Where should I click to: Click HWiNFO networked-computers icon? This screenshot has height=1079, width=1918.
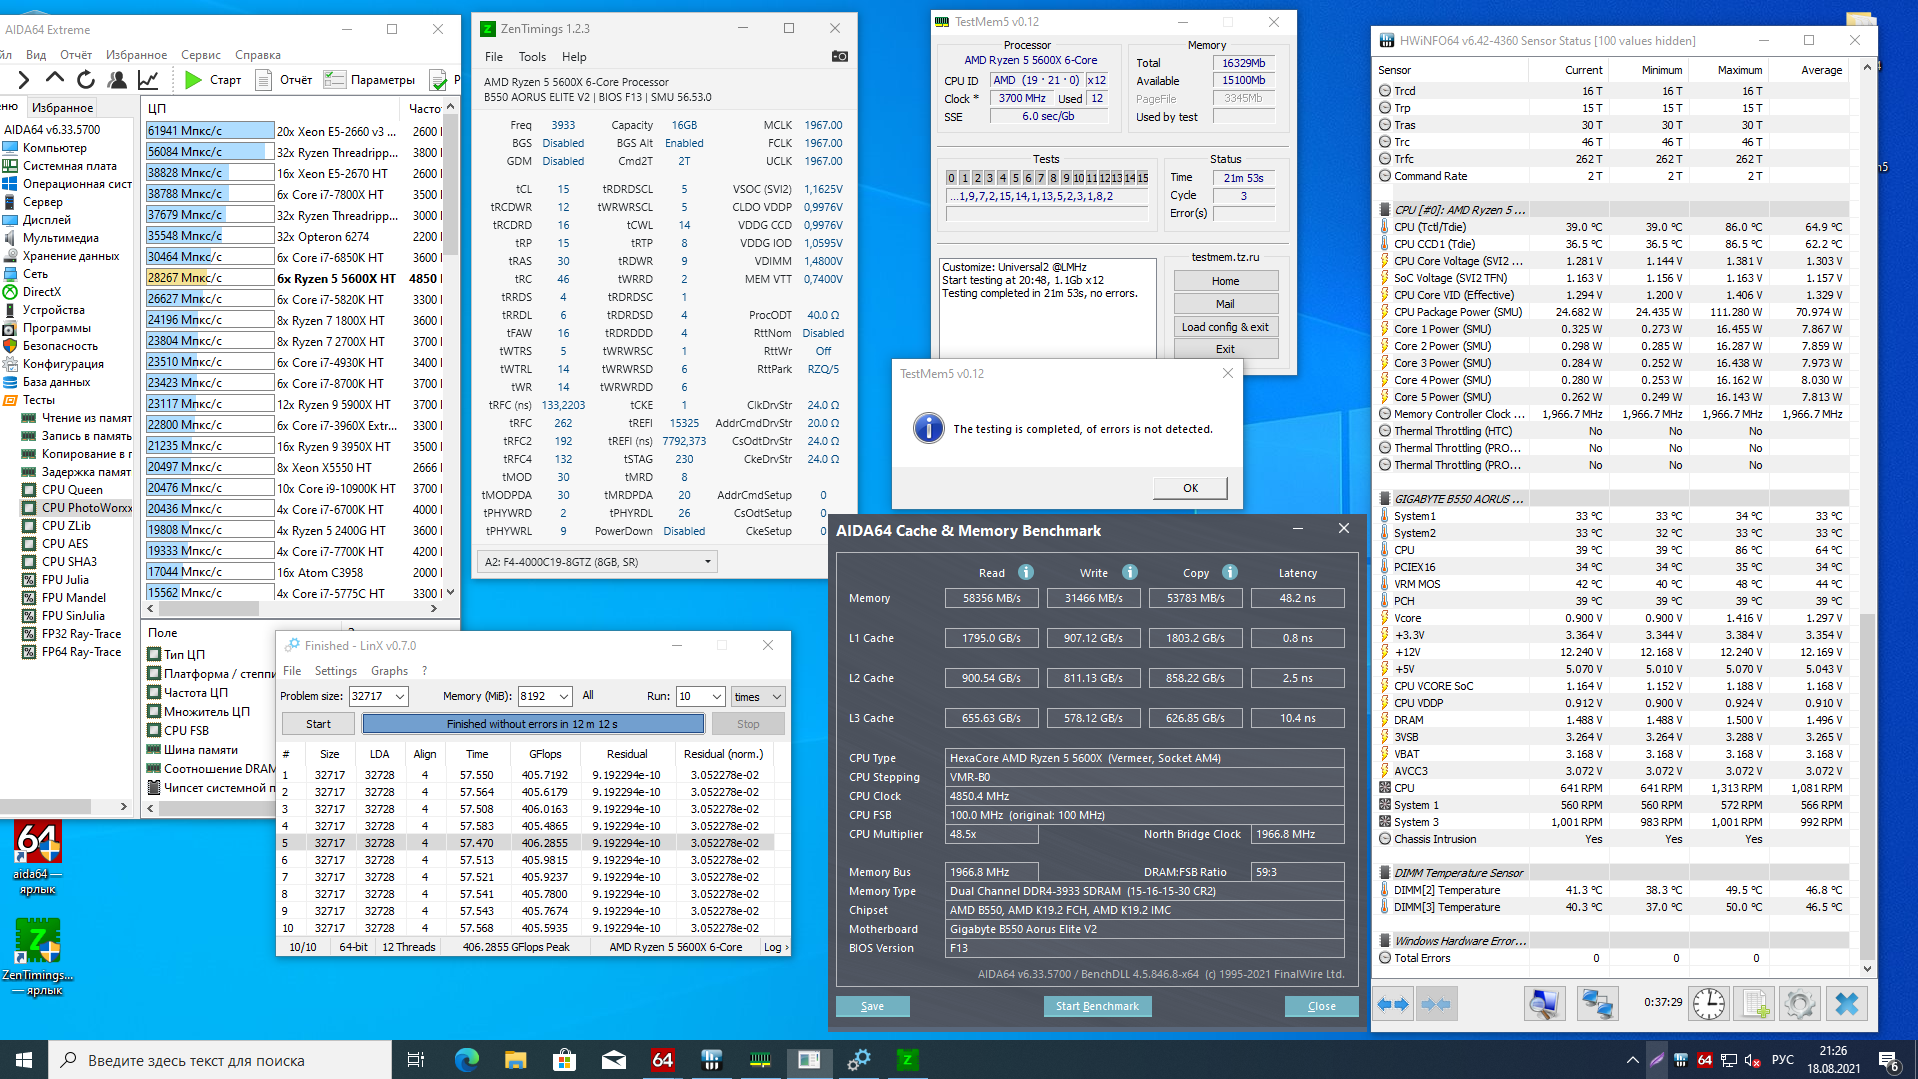1598,1004
